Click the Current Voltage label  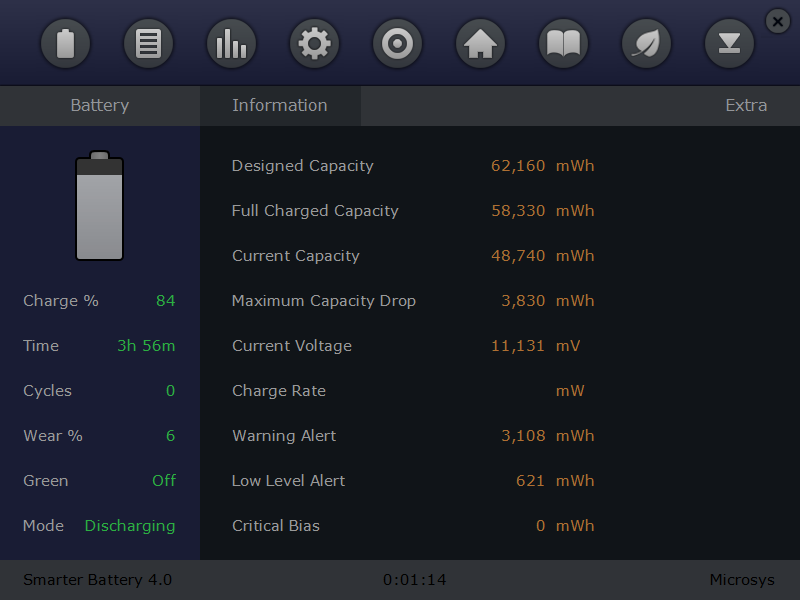(x=292, y=346)
